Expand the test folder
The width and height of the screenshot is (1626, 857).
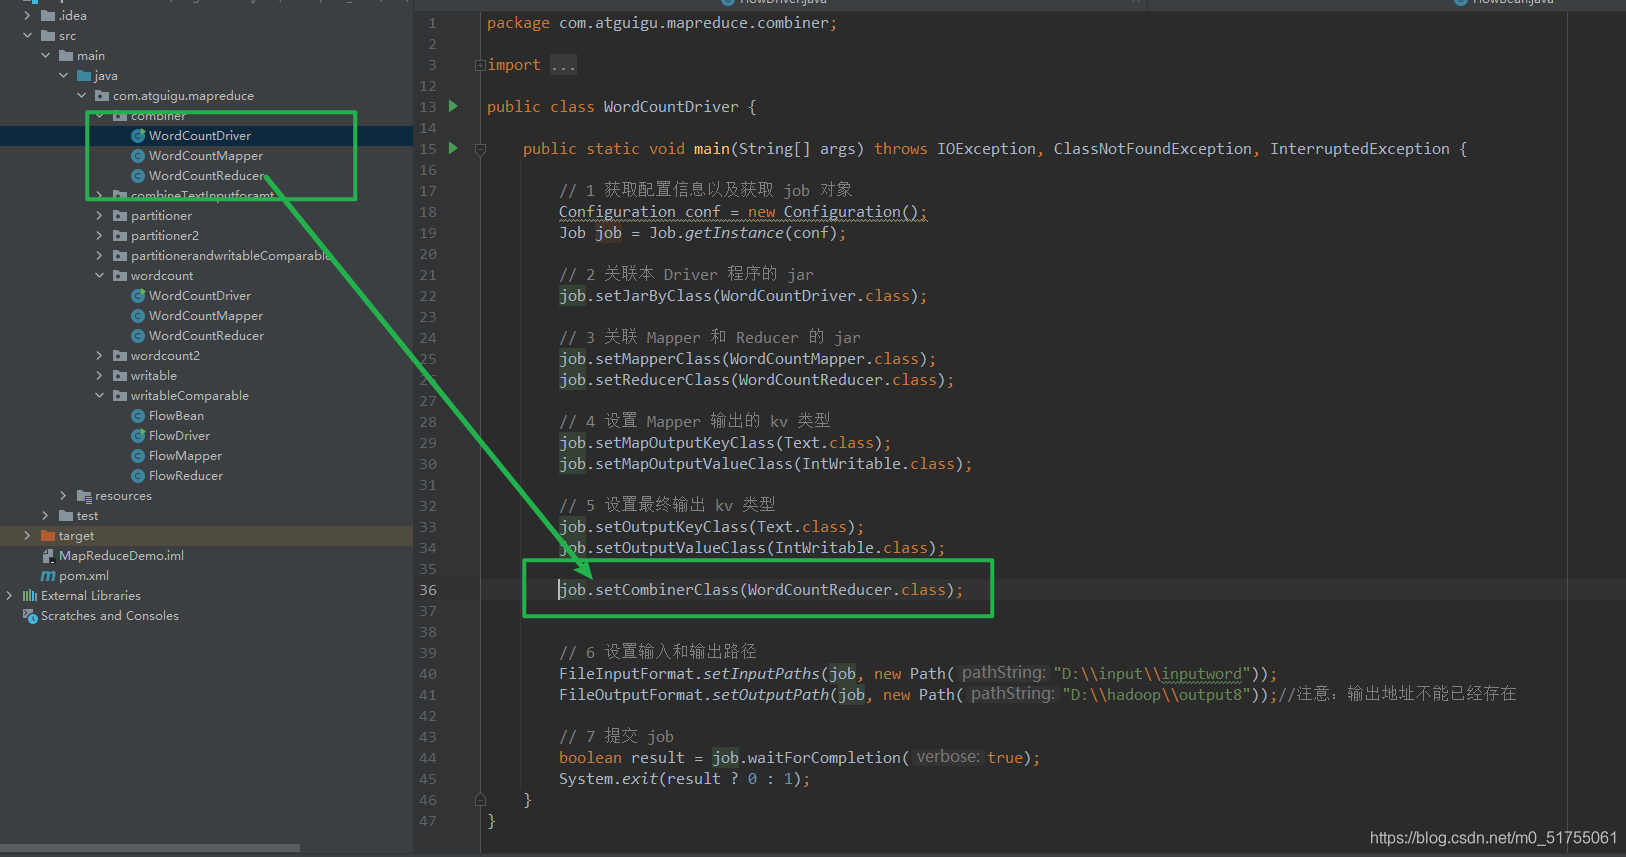pyautogui.click(x=45, y=516)
